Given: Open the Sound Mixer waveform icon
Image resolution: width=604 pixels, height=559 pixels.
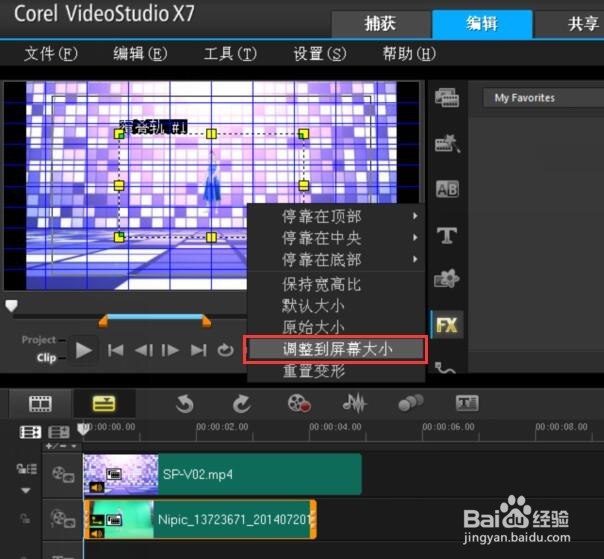Looking at the screenshot, I should pyautogui.click(x=354, y=403).
